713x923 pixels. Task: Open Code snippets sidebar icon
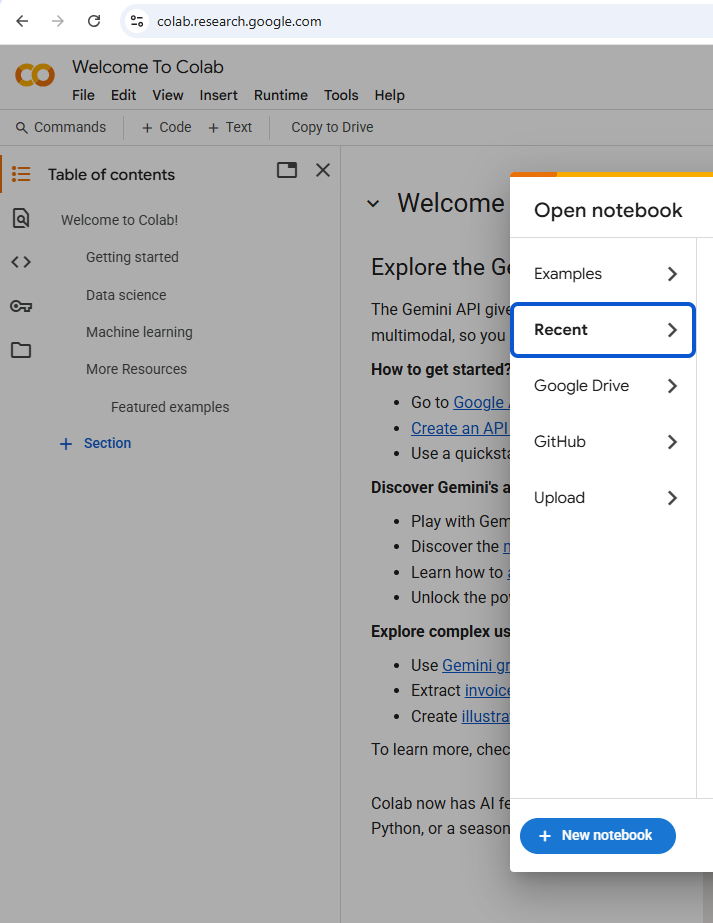pos(21,262)
